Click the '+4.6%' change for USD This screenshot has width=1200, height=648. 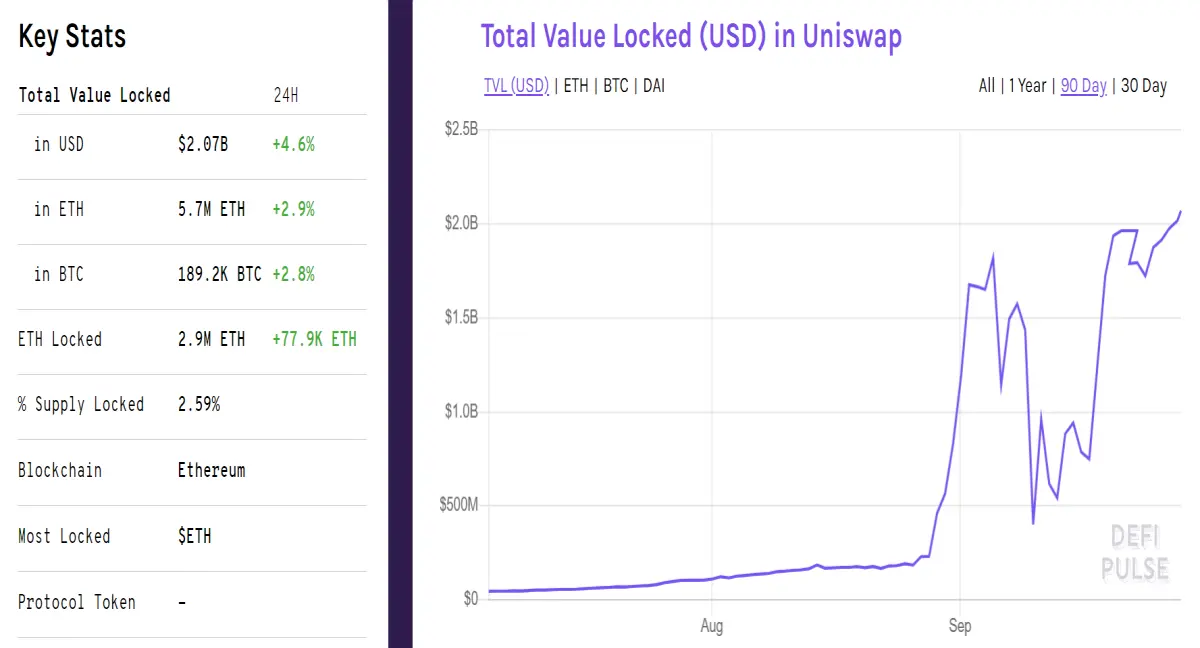click(x=293, y=144)
